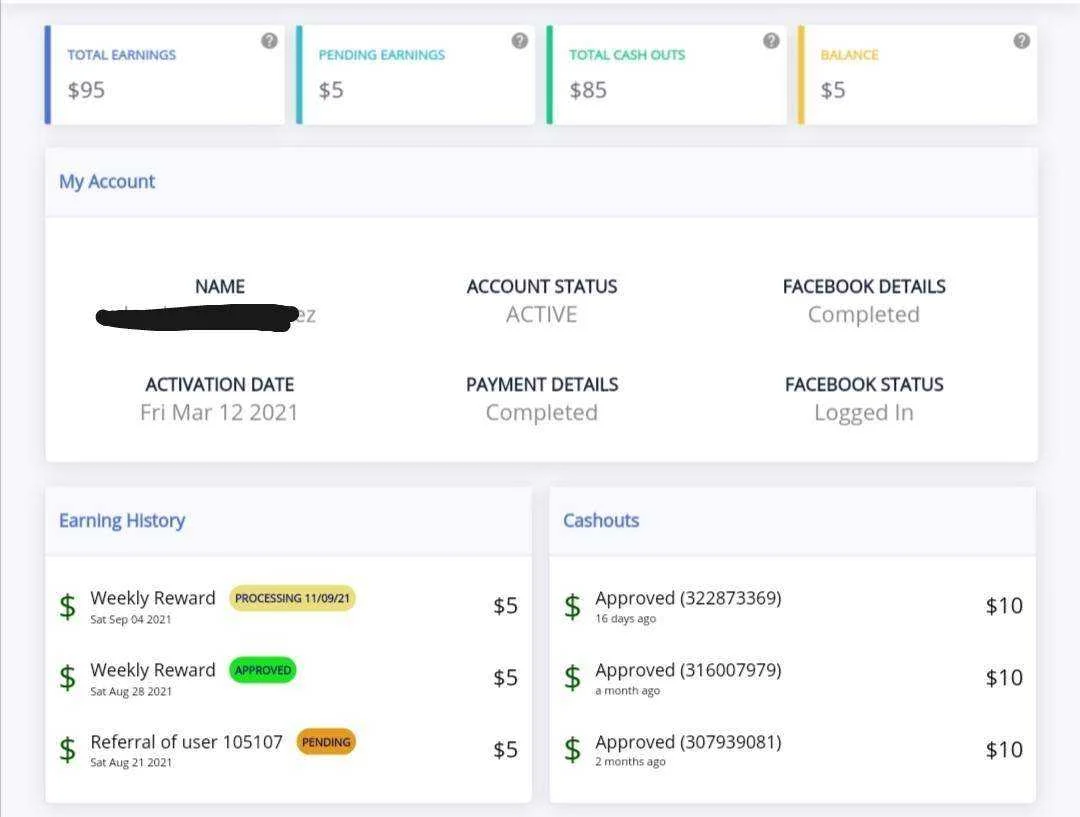Click dollar icon beside Referral of user 105107
The image size is (1080, 817).
tap(68, 749)
